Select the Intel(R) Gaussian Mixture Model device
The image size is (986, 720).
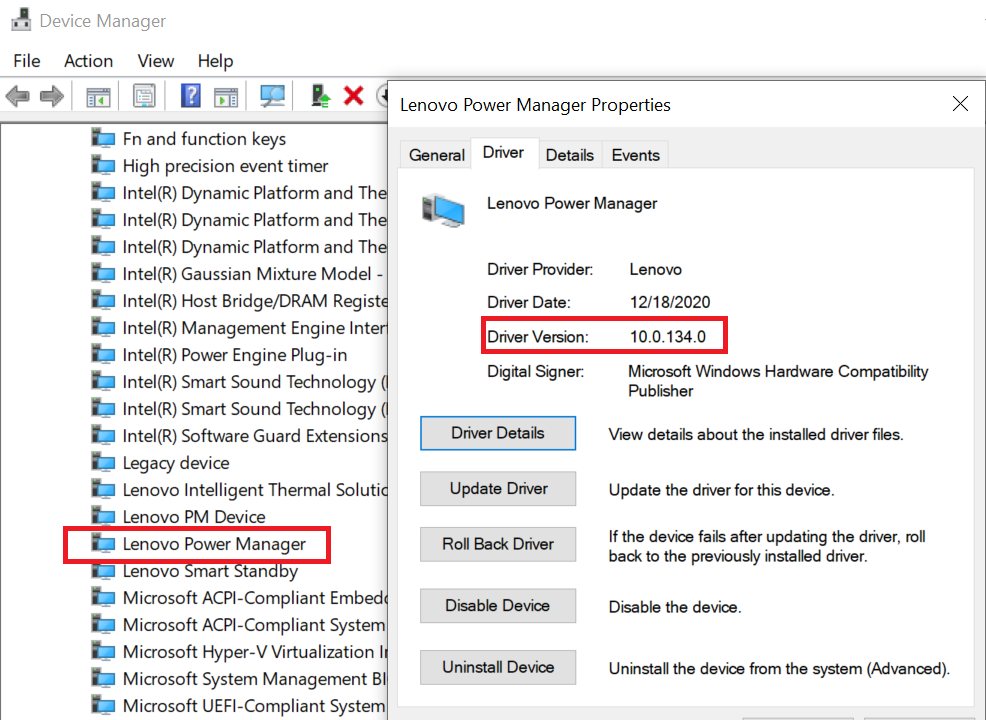(x=253, y=274)
